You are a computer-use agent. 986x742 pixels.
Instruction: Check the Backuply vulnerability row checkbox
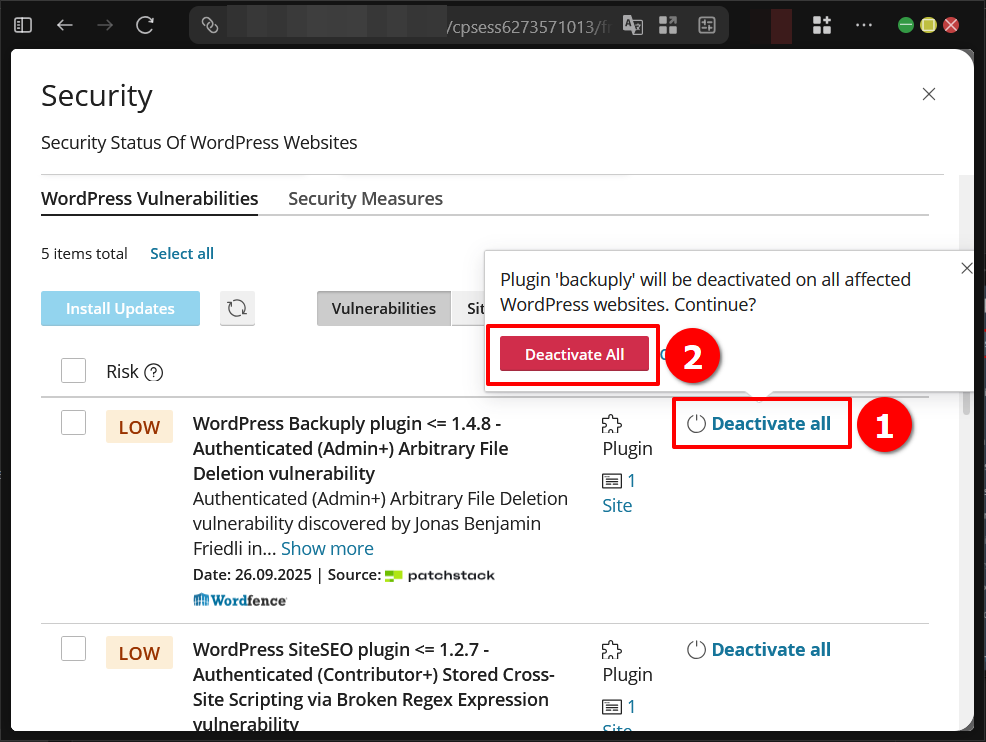(73, 422)
